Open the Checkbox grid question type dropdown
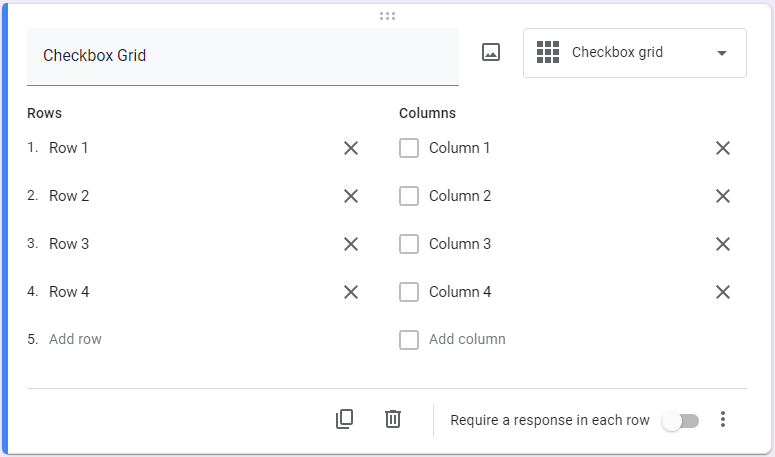 [x=634, y=53]
